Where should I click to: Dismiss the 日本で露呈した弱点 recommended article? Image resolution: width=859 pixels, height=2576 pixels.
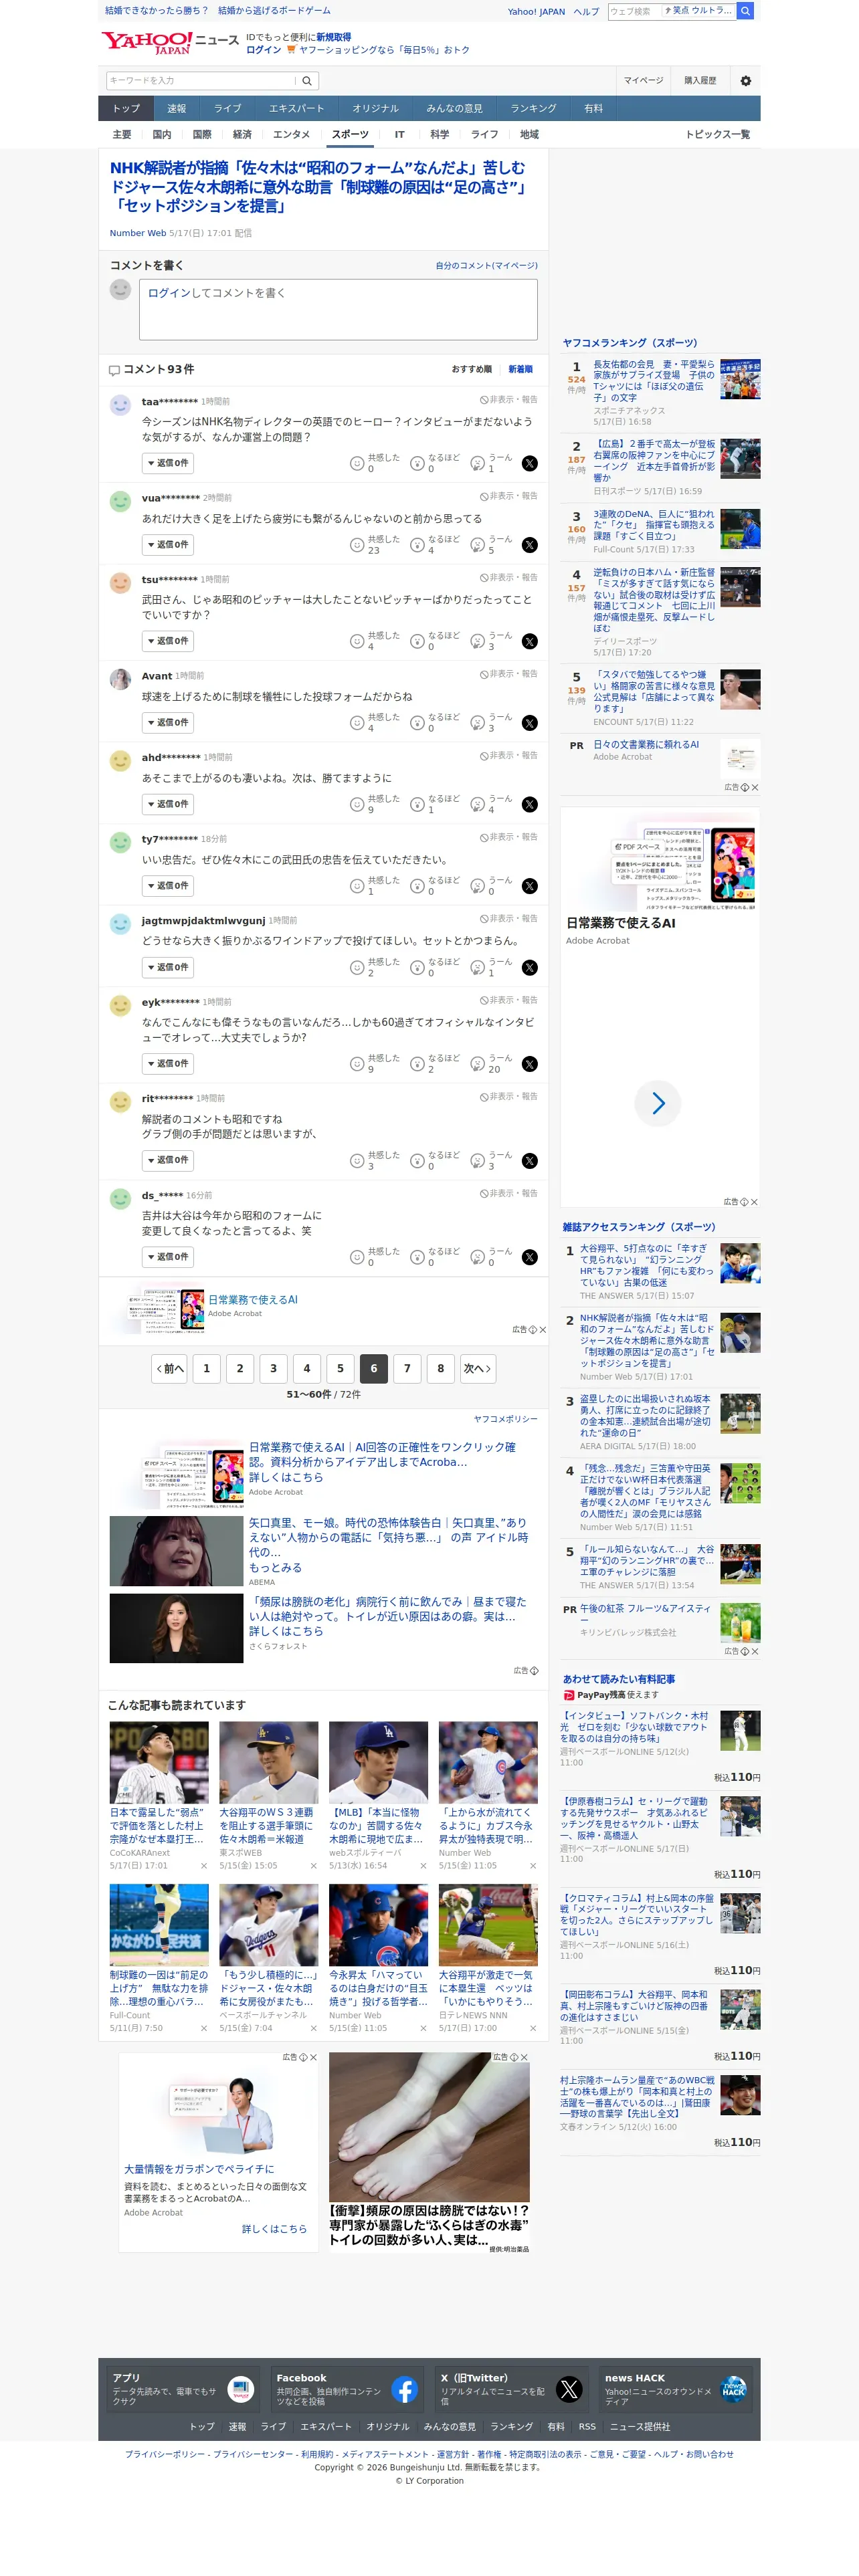pyautogui.click(x=204, y=1866)
